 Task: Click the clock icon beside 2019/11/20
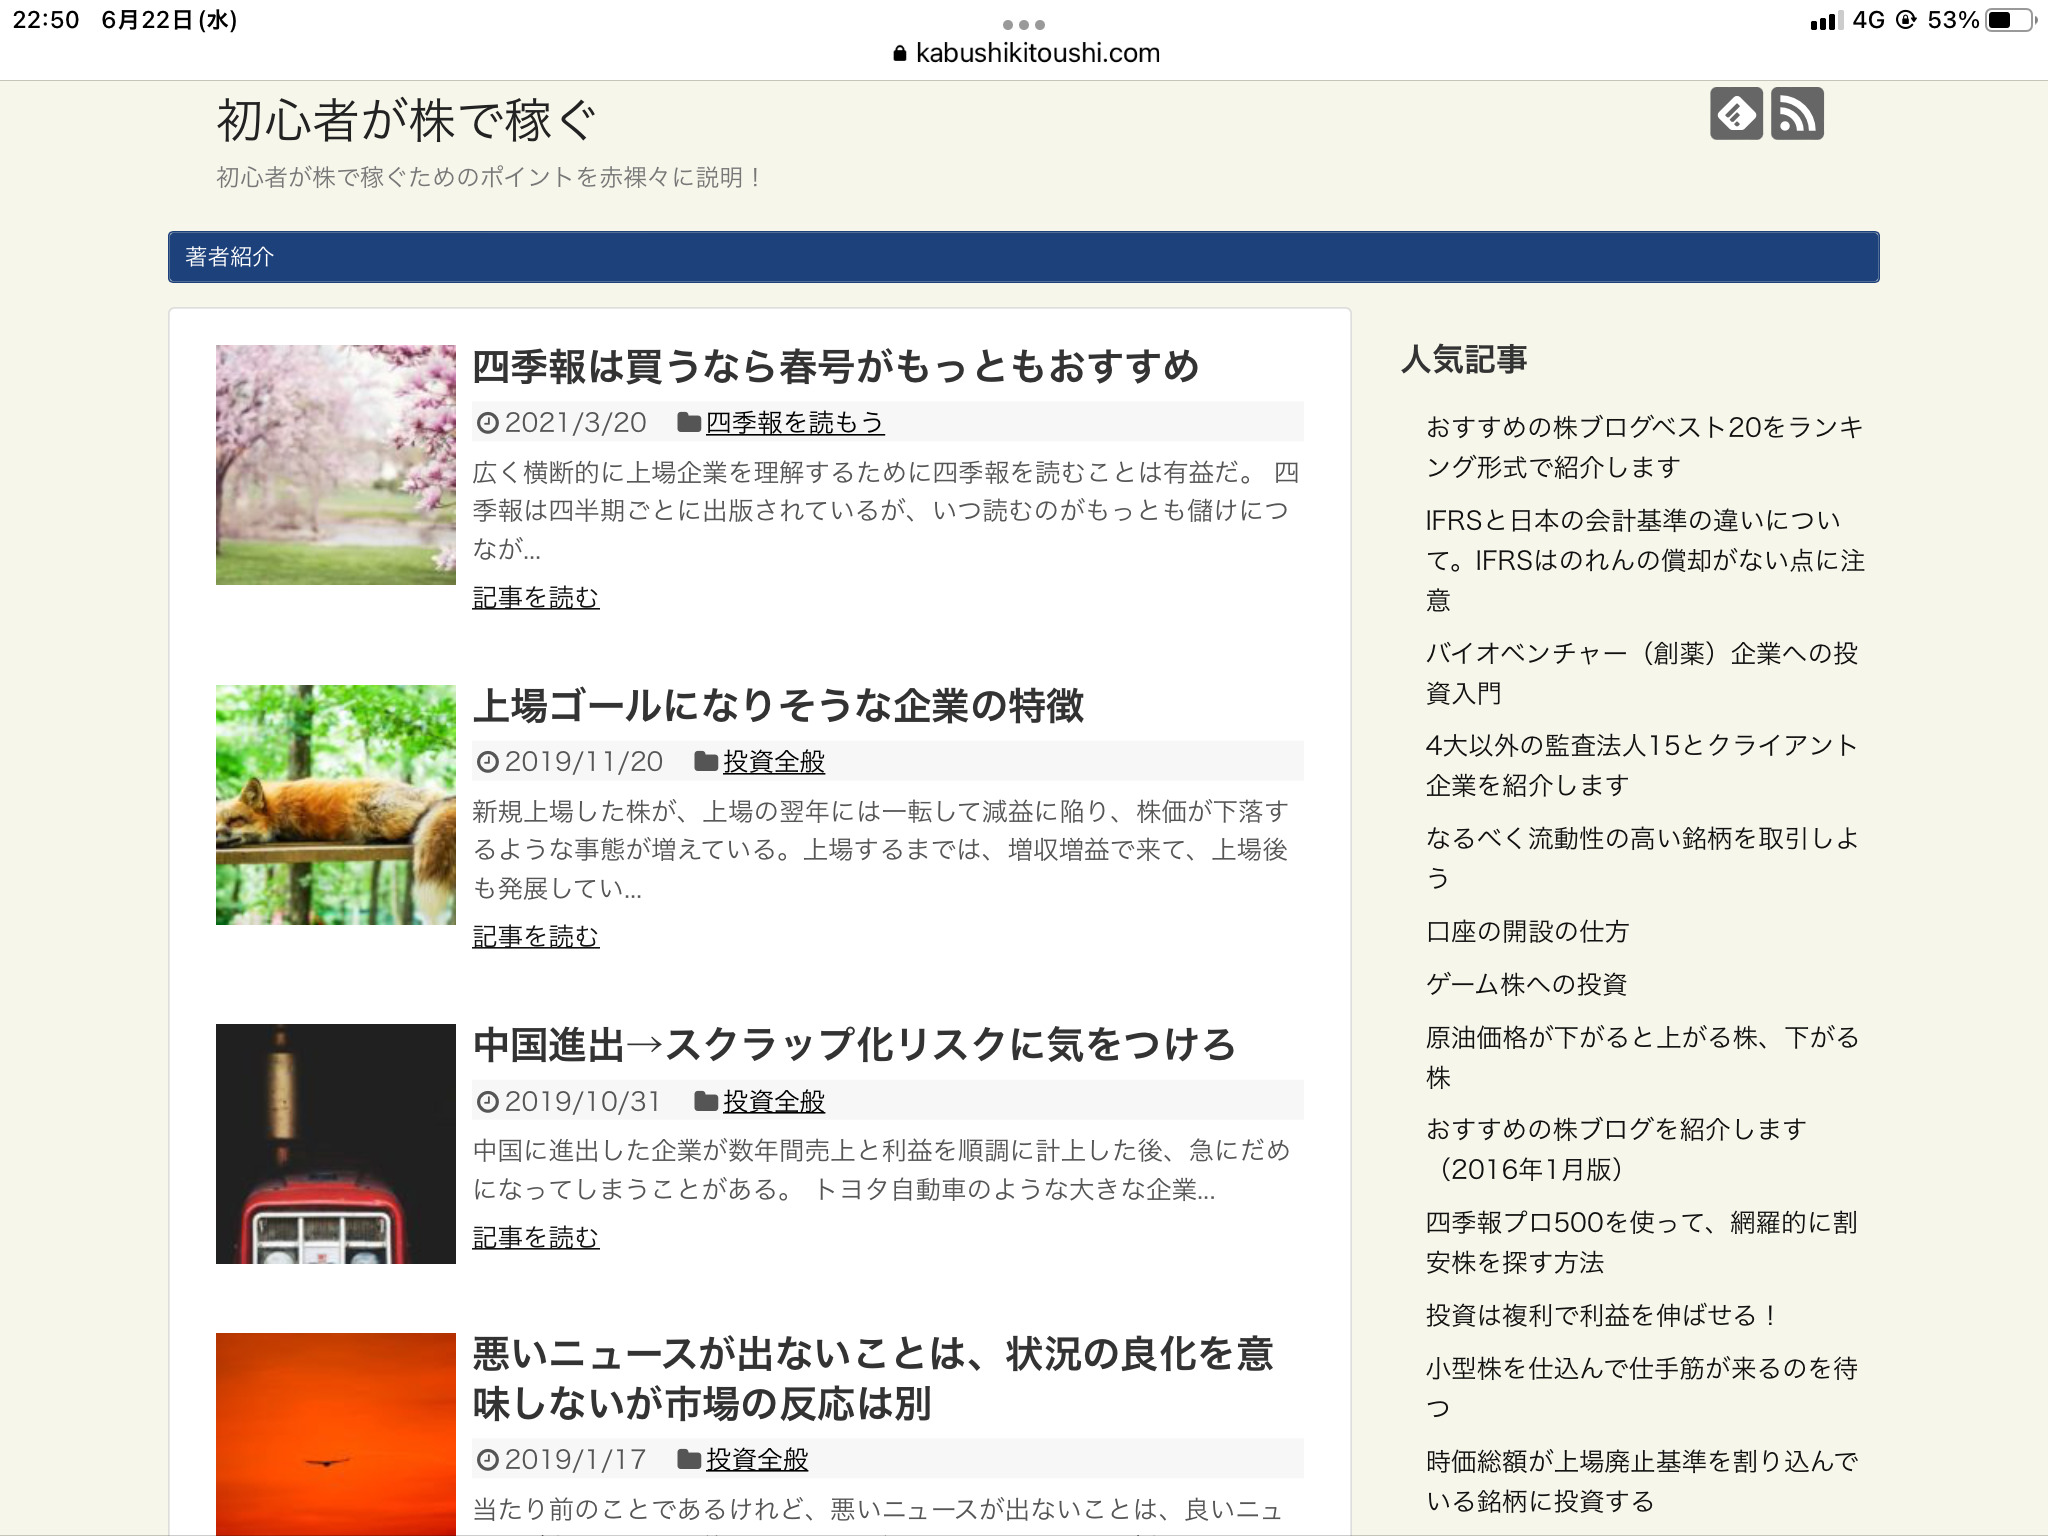487,761
